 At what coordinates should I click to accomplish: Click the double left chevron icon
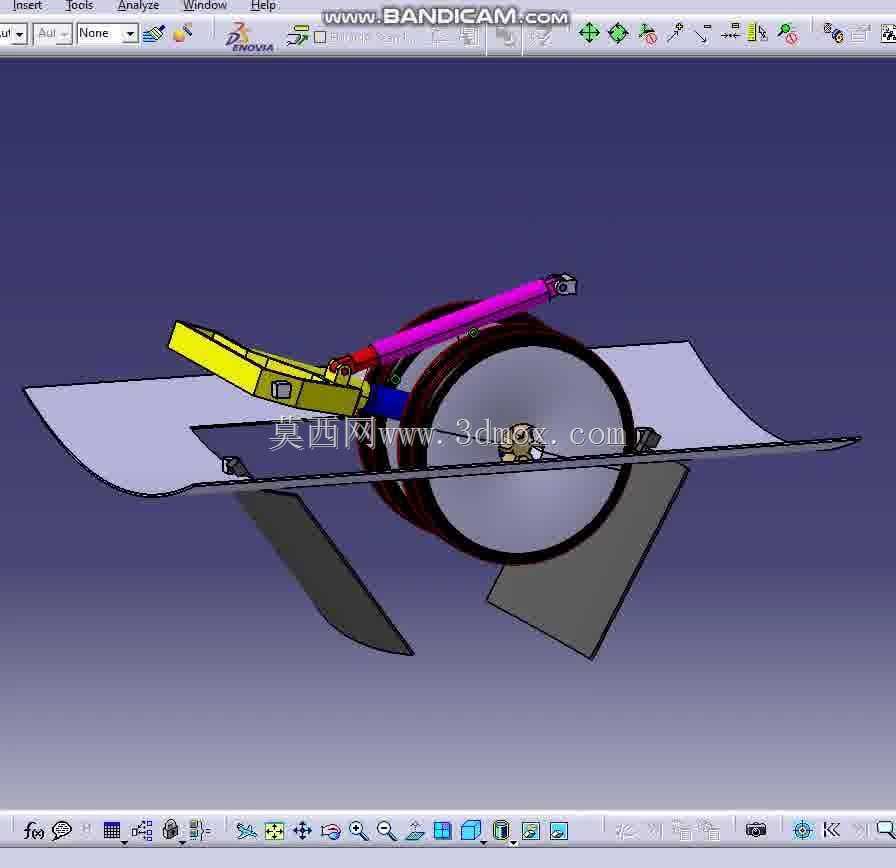[831, 830]
